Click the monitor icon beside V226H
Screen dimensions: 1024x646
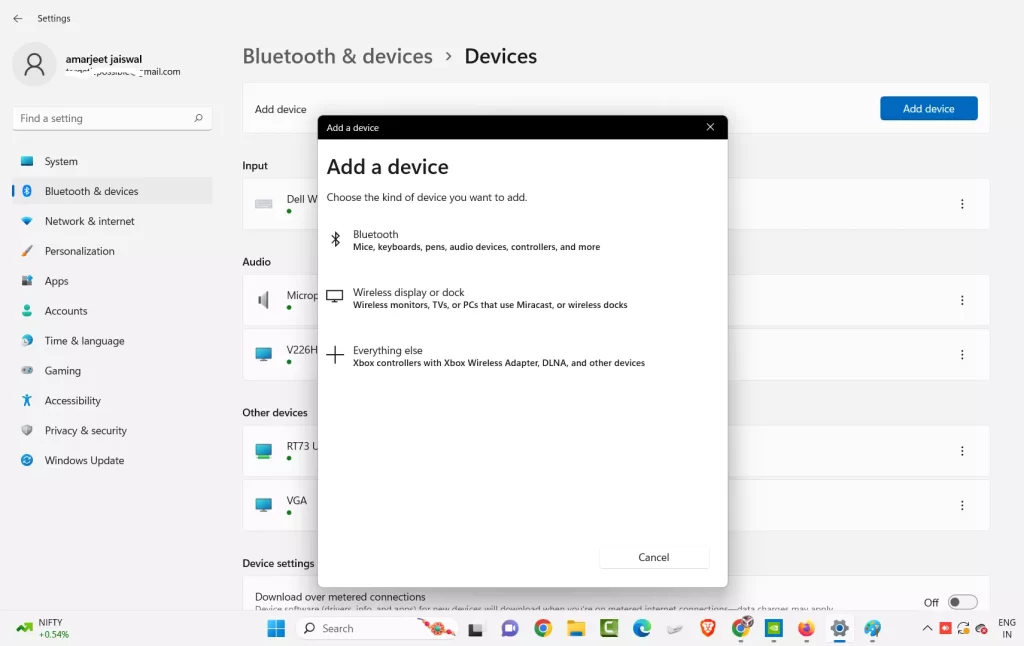264,354
